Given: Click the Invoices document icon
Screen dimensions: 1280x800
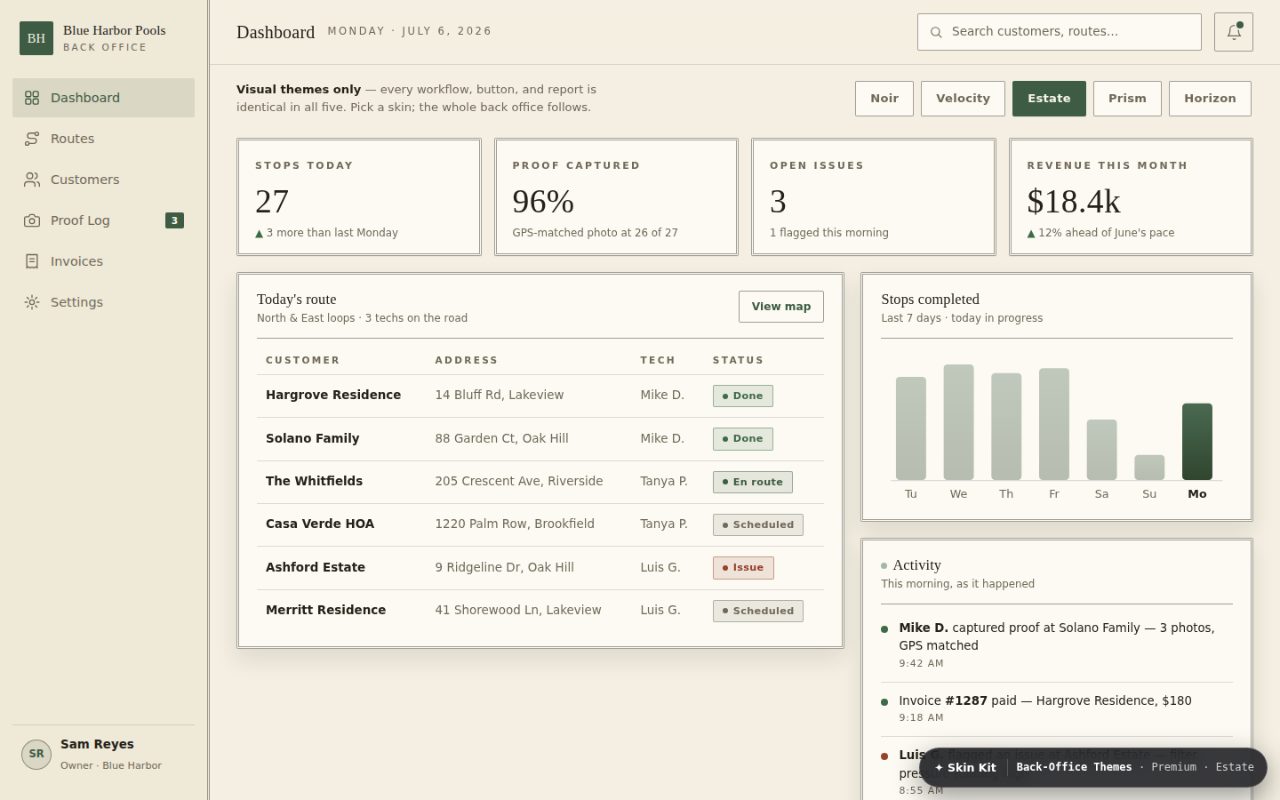Looking at the screenshot, I should [x=32, y=261].
